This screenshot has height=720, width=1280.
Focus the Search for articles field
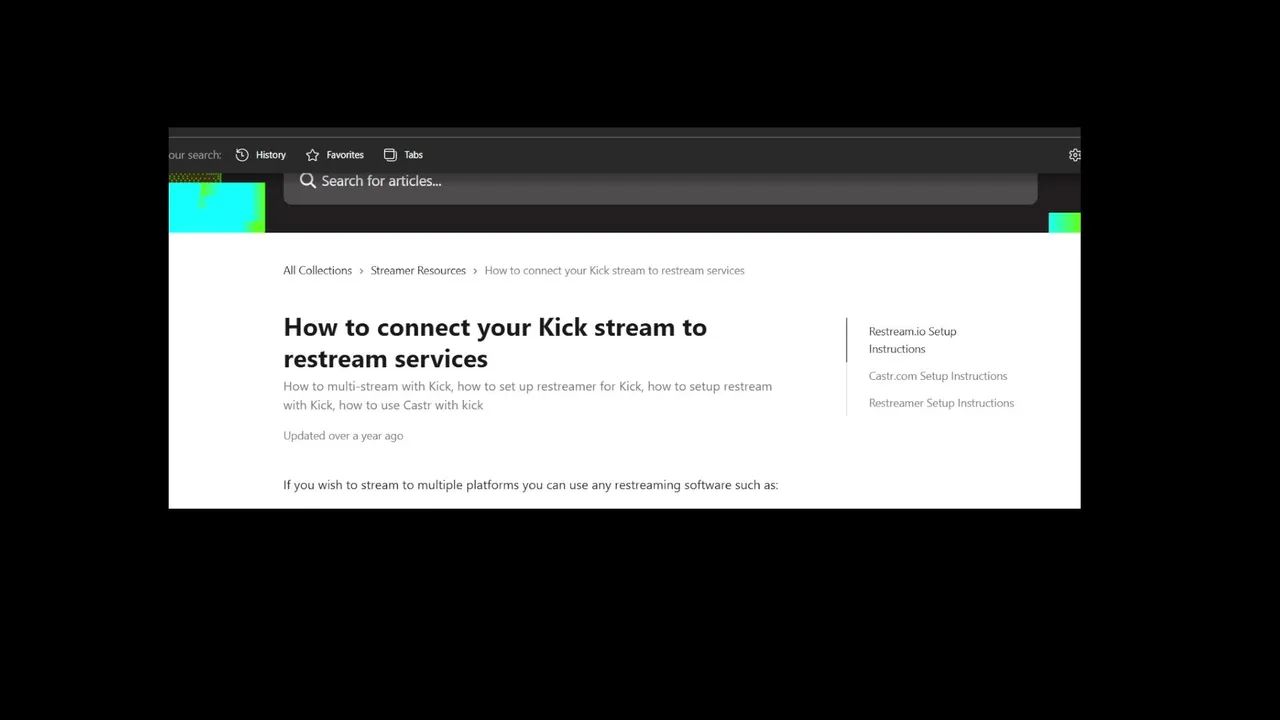(660, 186)
